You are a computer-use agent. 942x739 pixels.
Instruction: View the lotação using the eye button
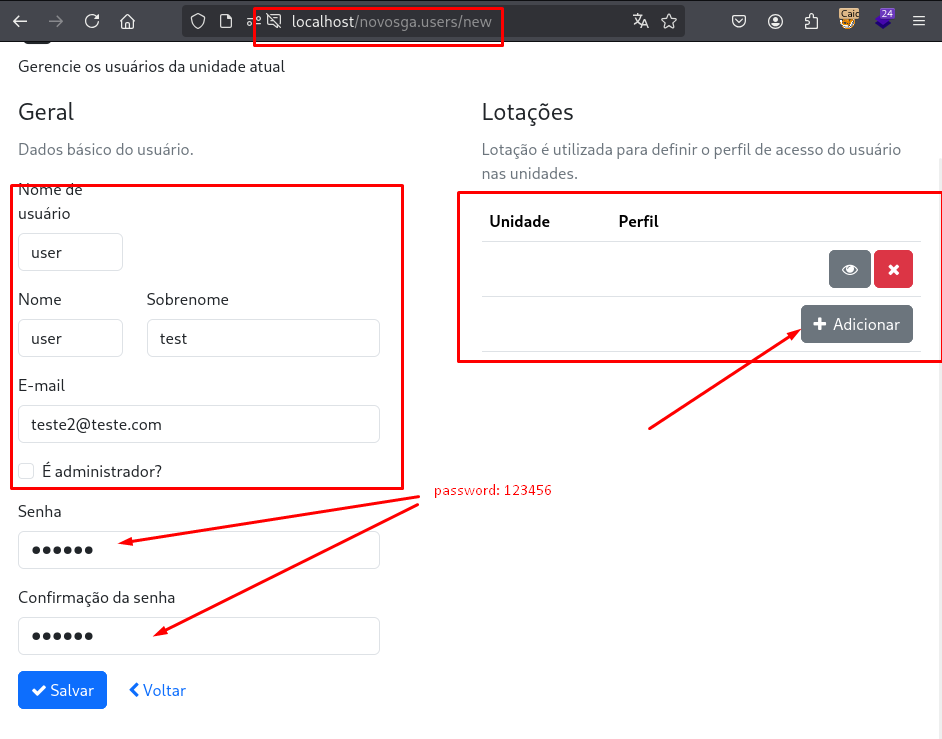point(849,270)
